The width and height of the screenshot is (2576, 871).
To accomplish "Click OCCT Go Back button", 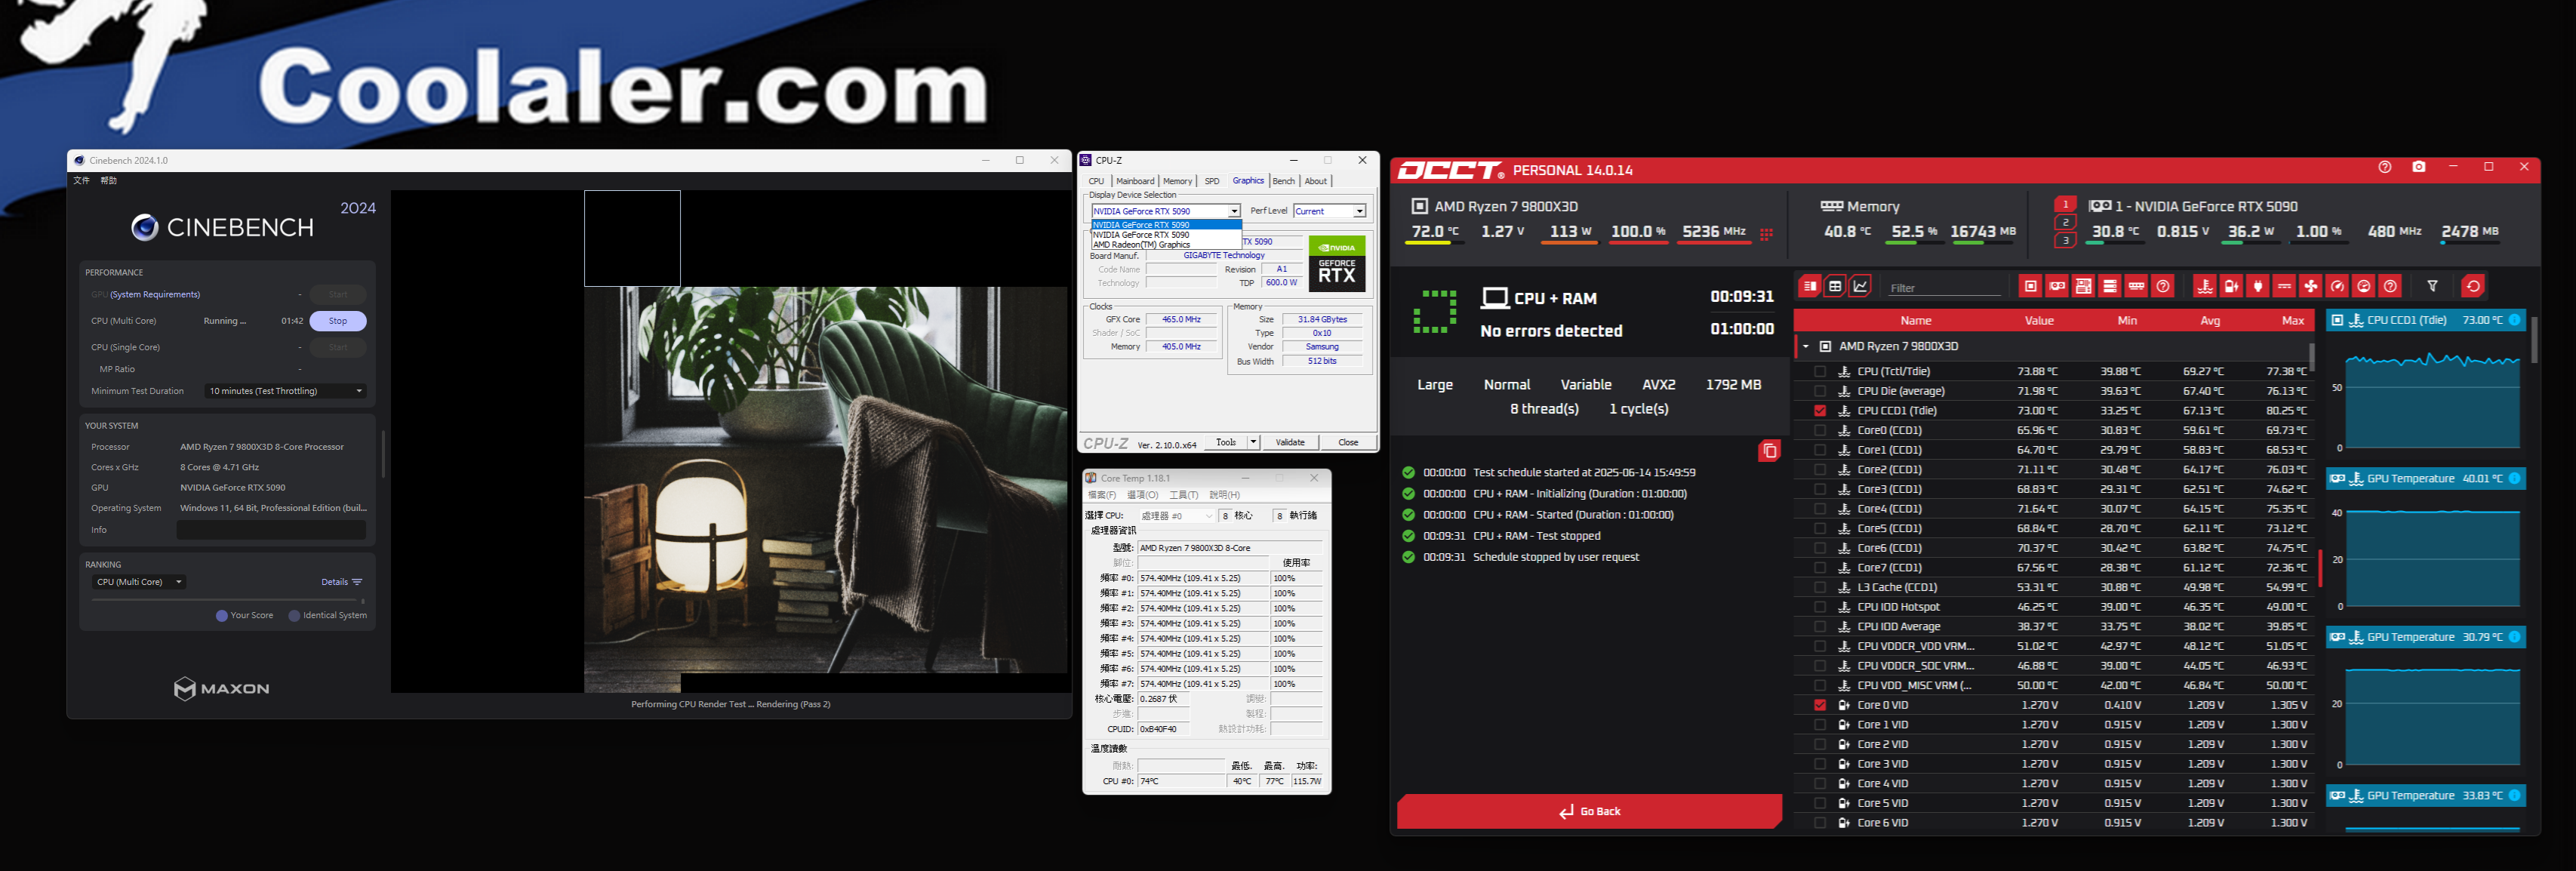I will click(x=1590, y=811).
